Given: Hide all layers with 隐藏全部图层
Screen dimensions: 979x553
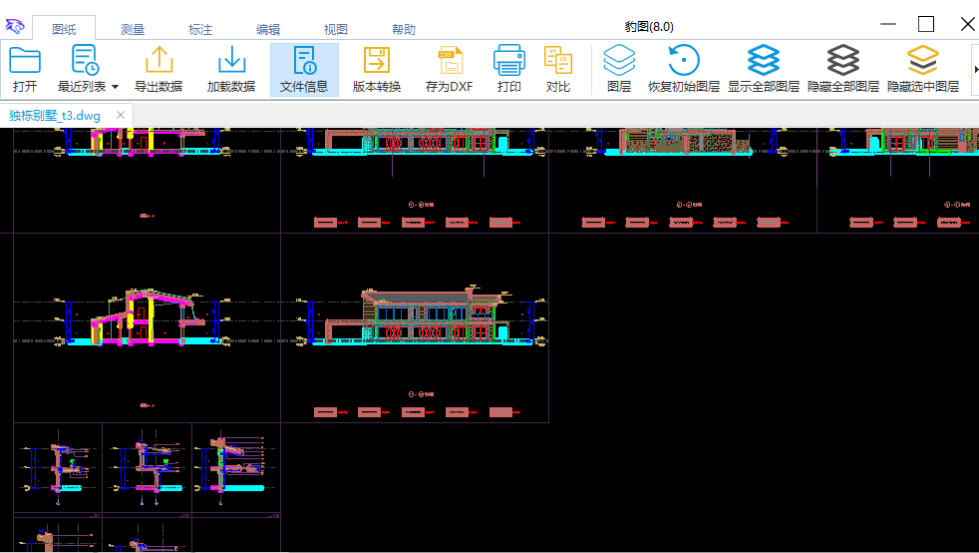Looking at the screenshot, I should (843, 62).
